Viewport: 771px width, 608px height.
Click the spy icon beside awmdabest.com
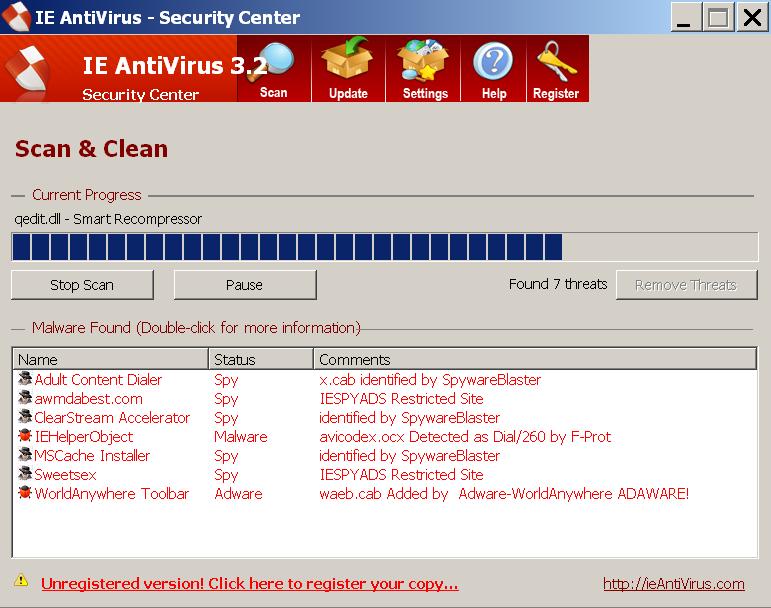click(25, 398)
